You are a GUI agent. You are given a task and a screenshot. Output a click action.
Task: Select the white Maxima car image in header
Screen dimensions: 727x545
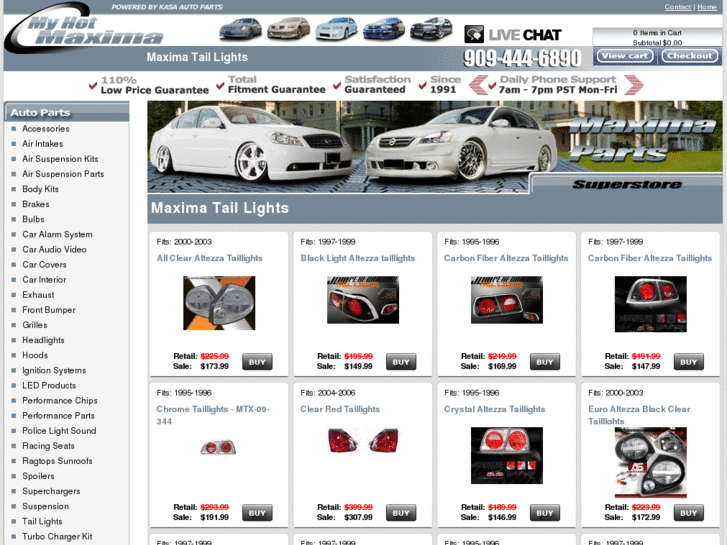tap(337, 28)
